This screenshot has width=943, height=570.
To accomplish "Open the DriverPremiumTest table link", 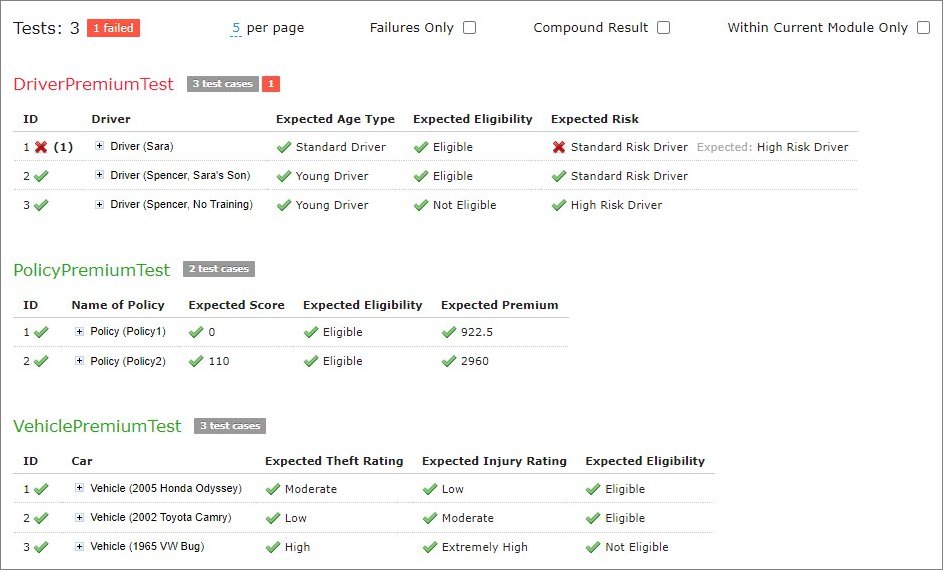I will click(x=93, y=84).
